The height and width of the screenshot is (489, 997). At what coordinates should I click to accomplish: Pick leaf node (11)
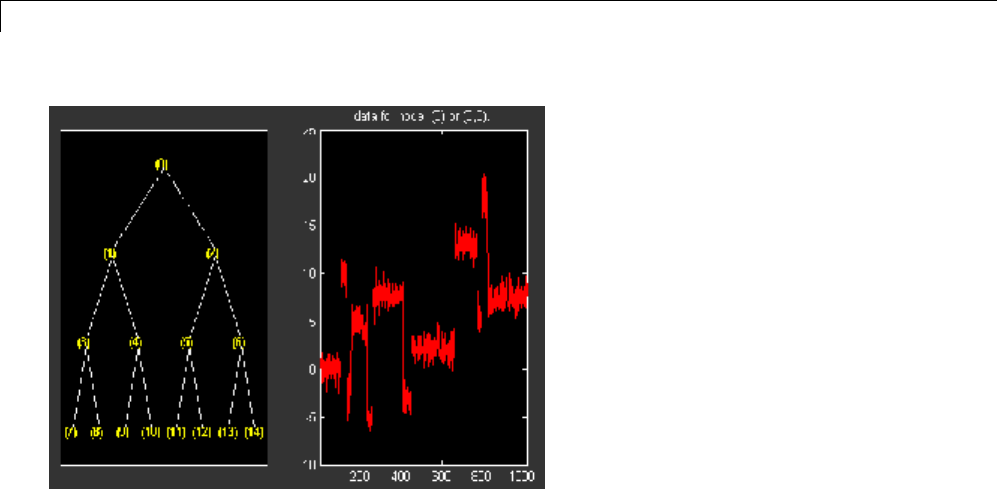tap(175, 432)
